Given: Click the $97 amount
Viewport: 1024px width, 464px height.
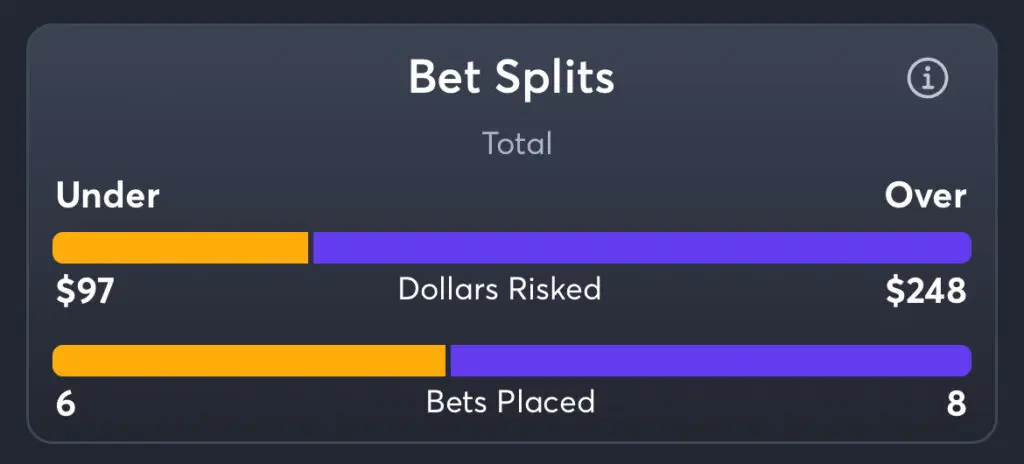Looking at the screenshot, I should click(85, 291).
